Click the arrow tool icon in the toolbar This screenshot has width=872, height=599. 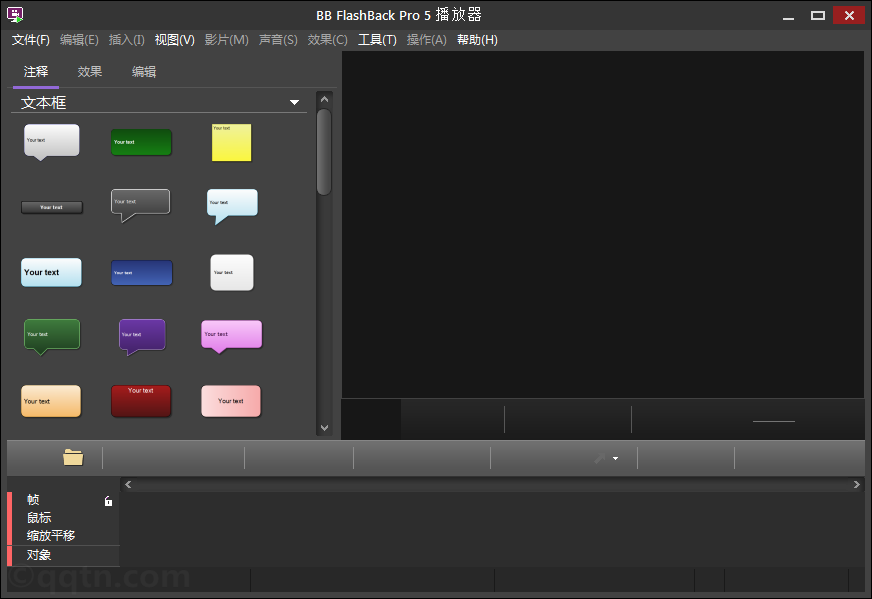(x=600, y=458)
